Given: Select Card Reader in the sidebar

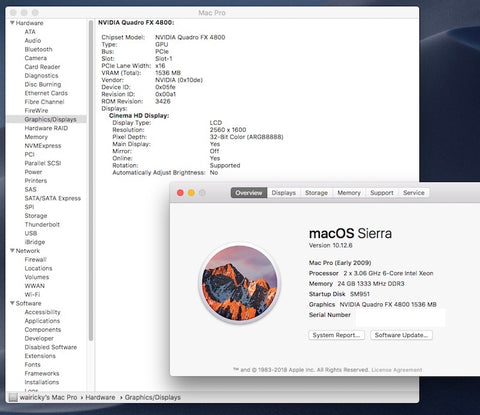Looking at the screenshot, I should (42, 67).
